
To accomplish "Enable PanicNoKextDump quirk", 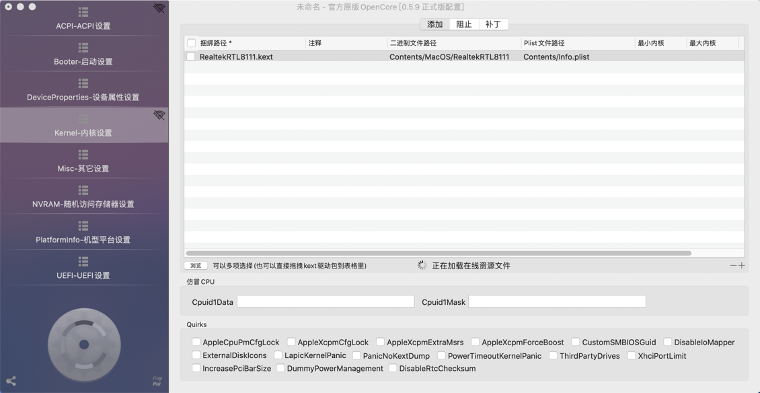I will tap(356, 356).
